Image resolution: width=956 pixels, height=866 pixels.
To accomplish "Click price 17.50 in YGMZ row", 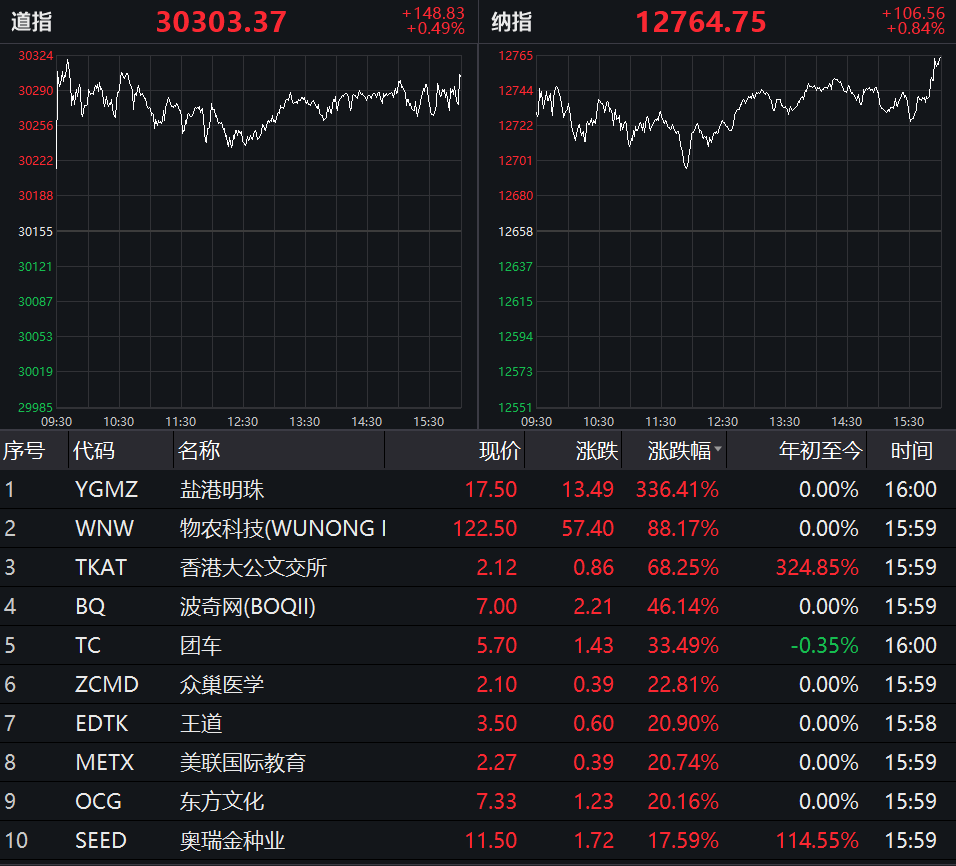I will click(x=491, y=490).
